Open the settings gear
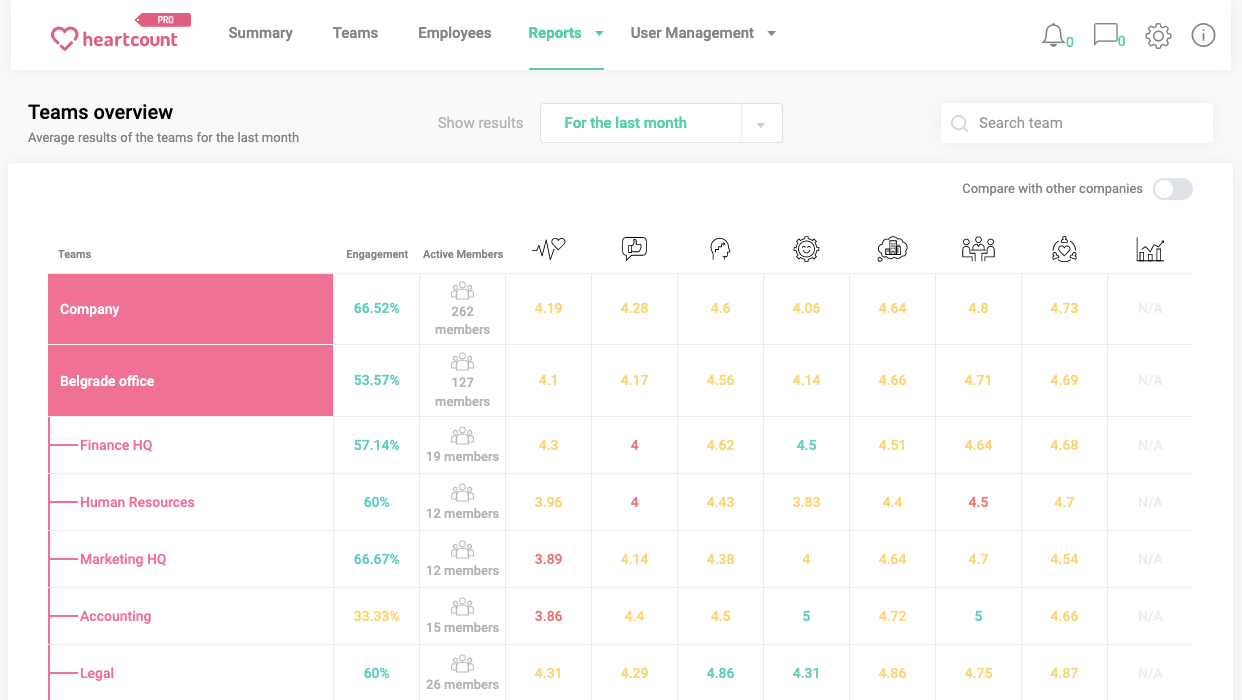This screenshot has width=1242, height=700. coord(1158,35)
